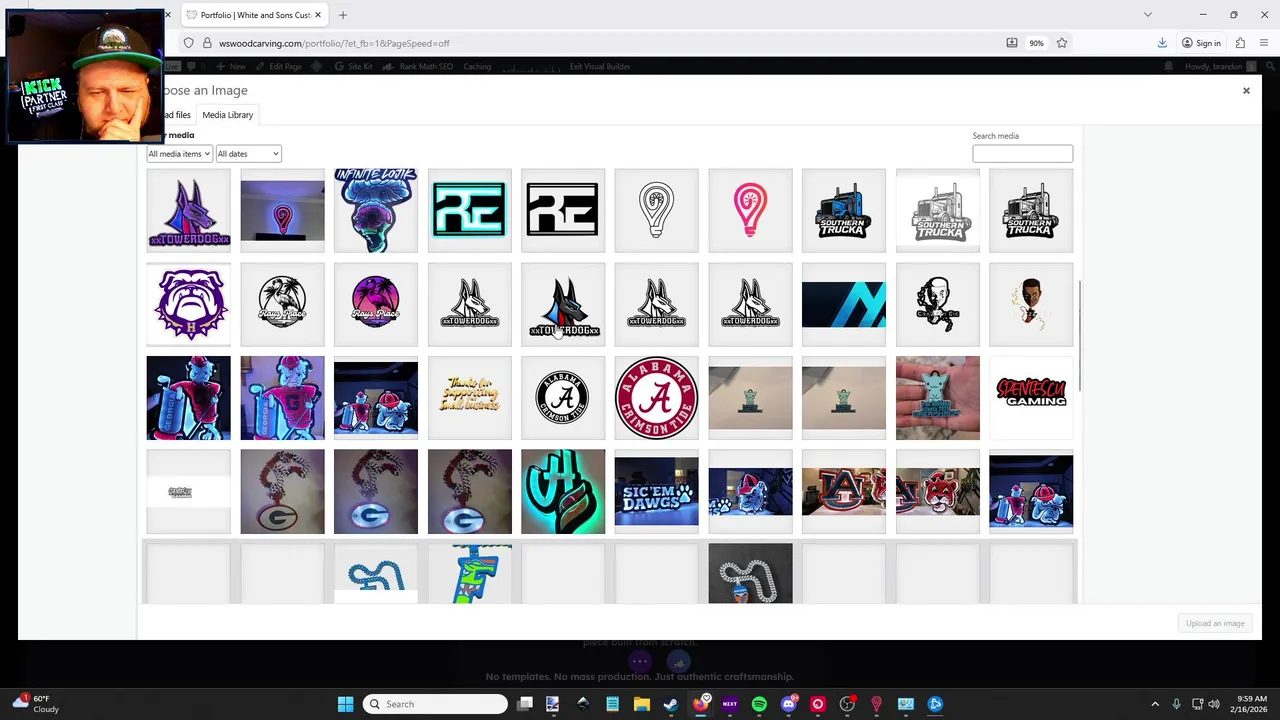Click the 90% zoom level indicator
Screen dimensions: 1280x720
pyautogui.click(x=1036, y=43)
